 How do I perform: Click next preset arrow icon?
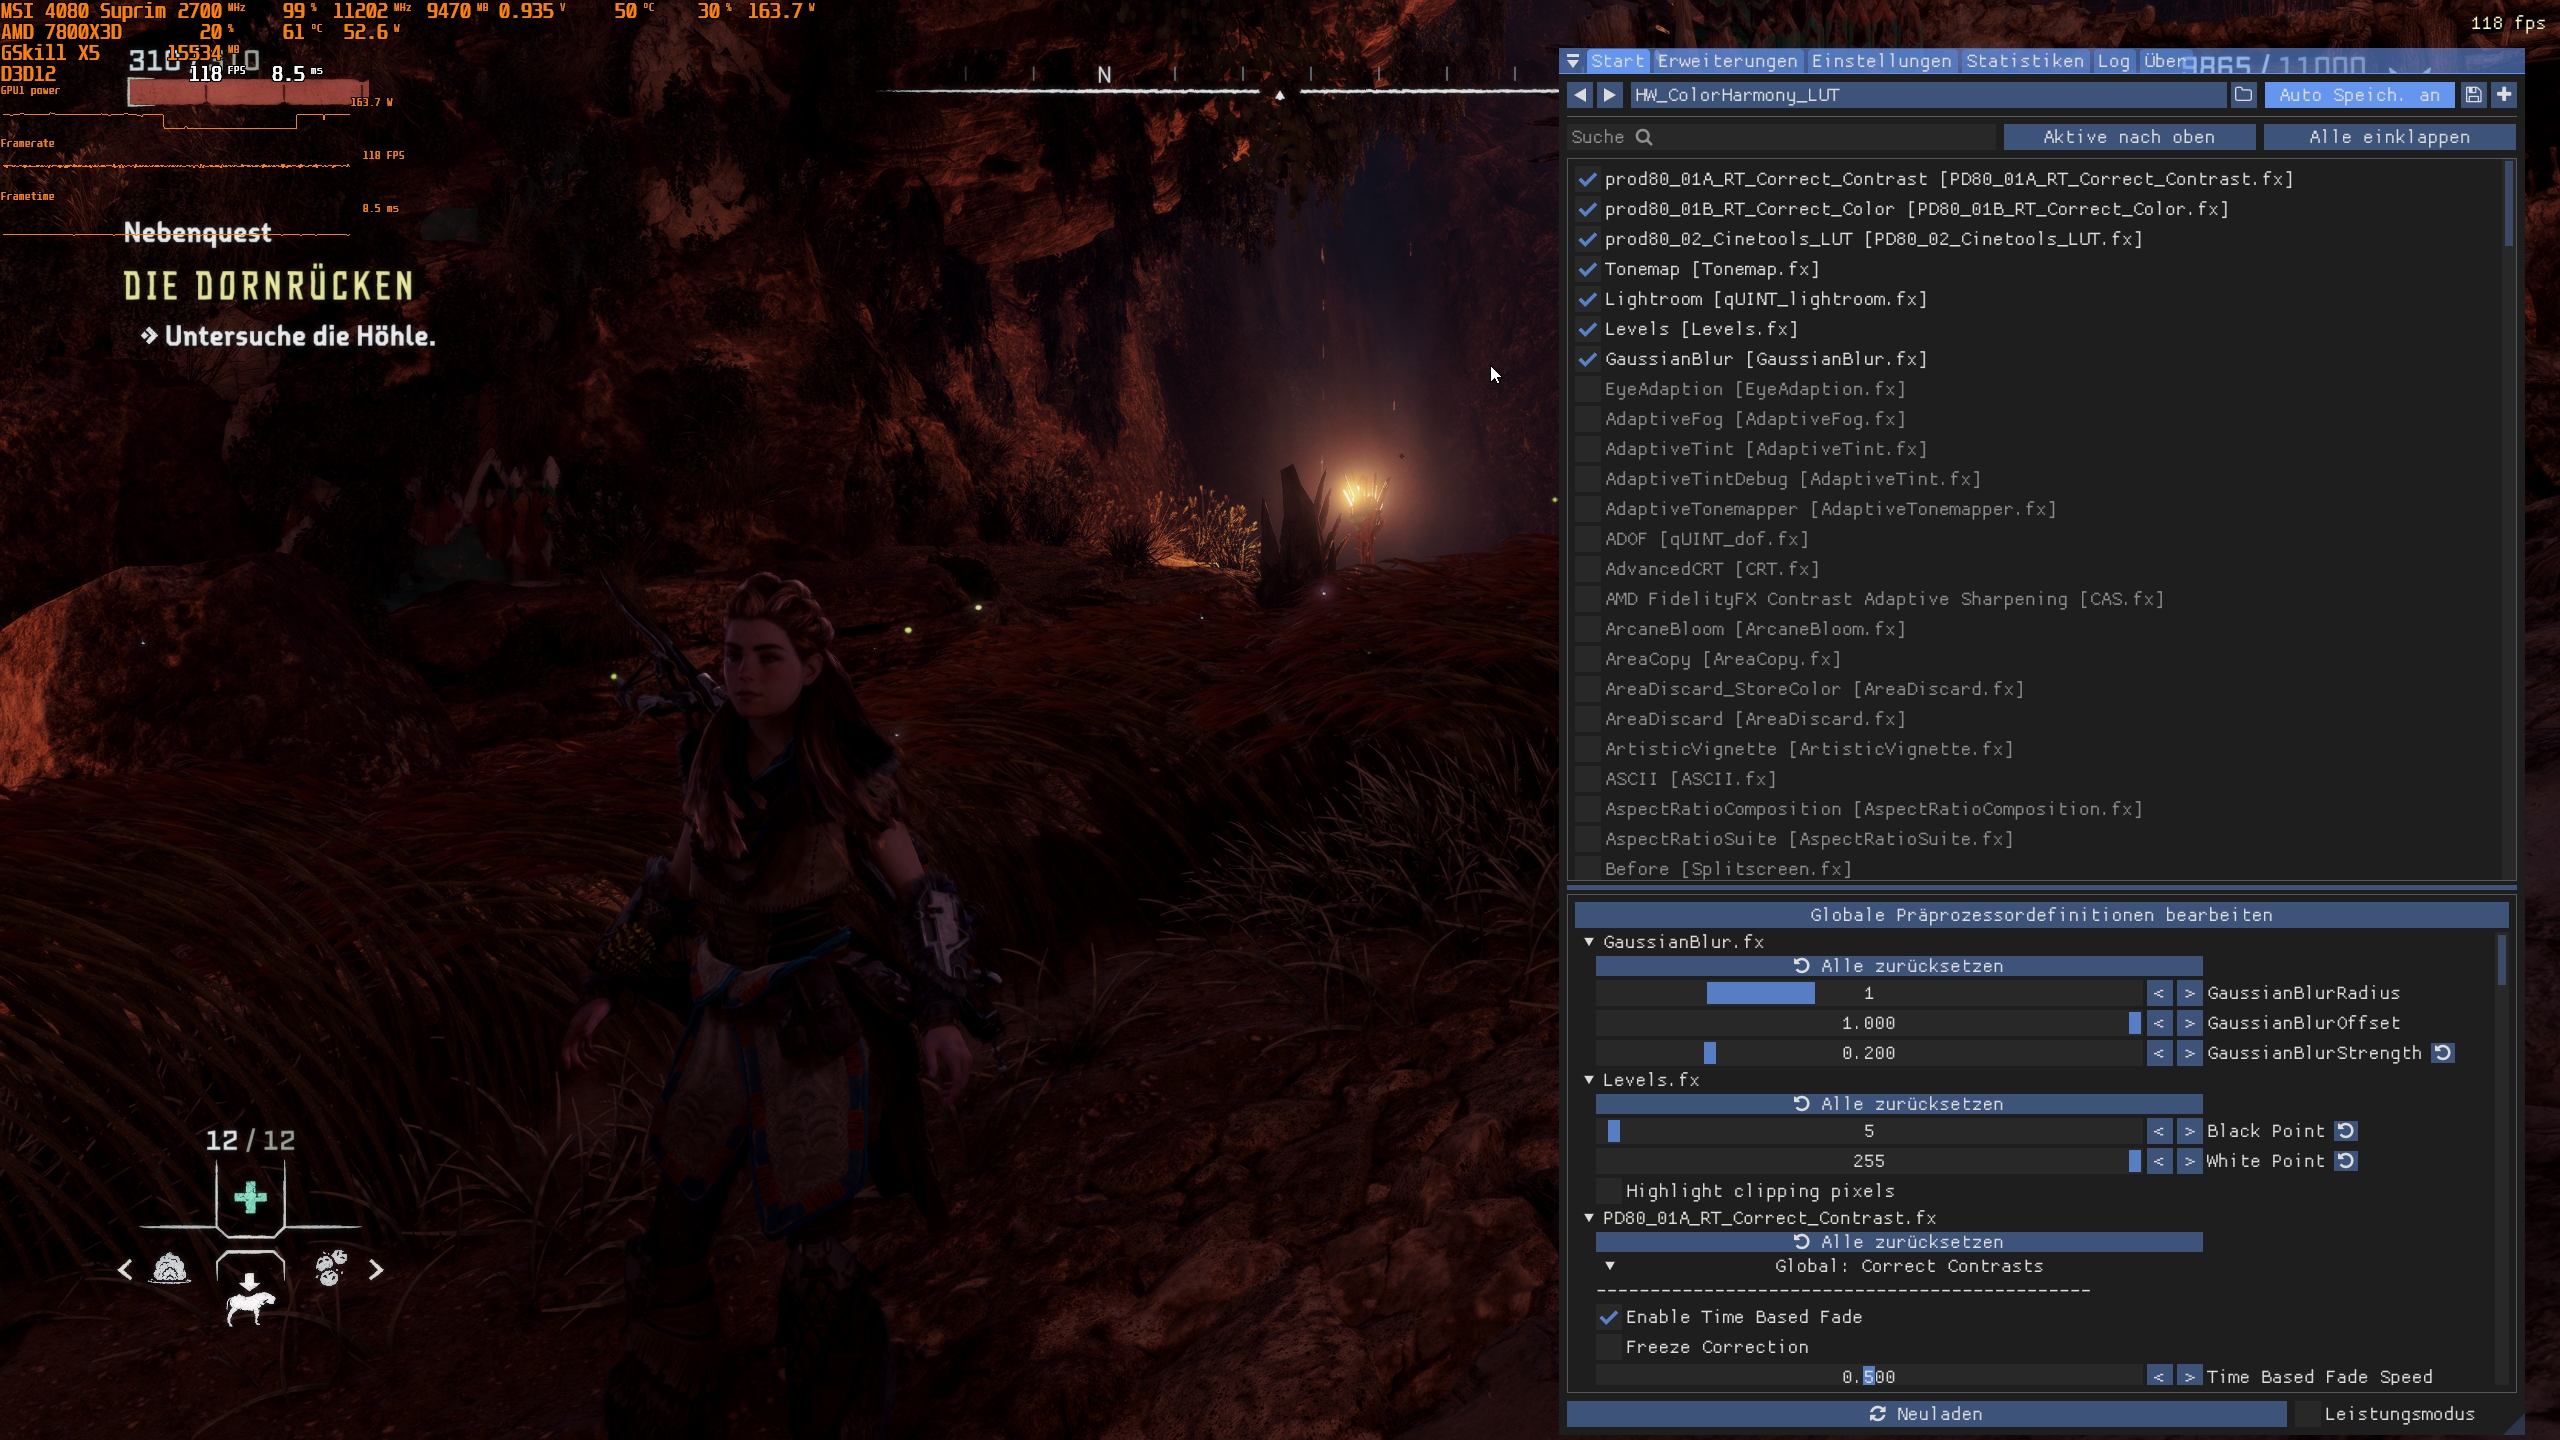click(x=1609, y=95)
